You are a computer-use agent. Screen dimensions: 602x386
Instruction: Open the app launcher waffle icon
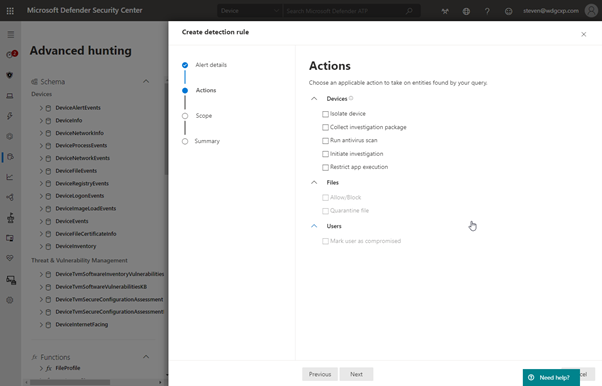point(10,11)
